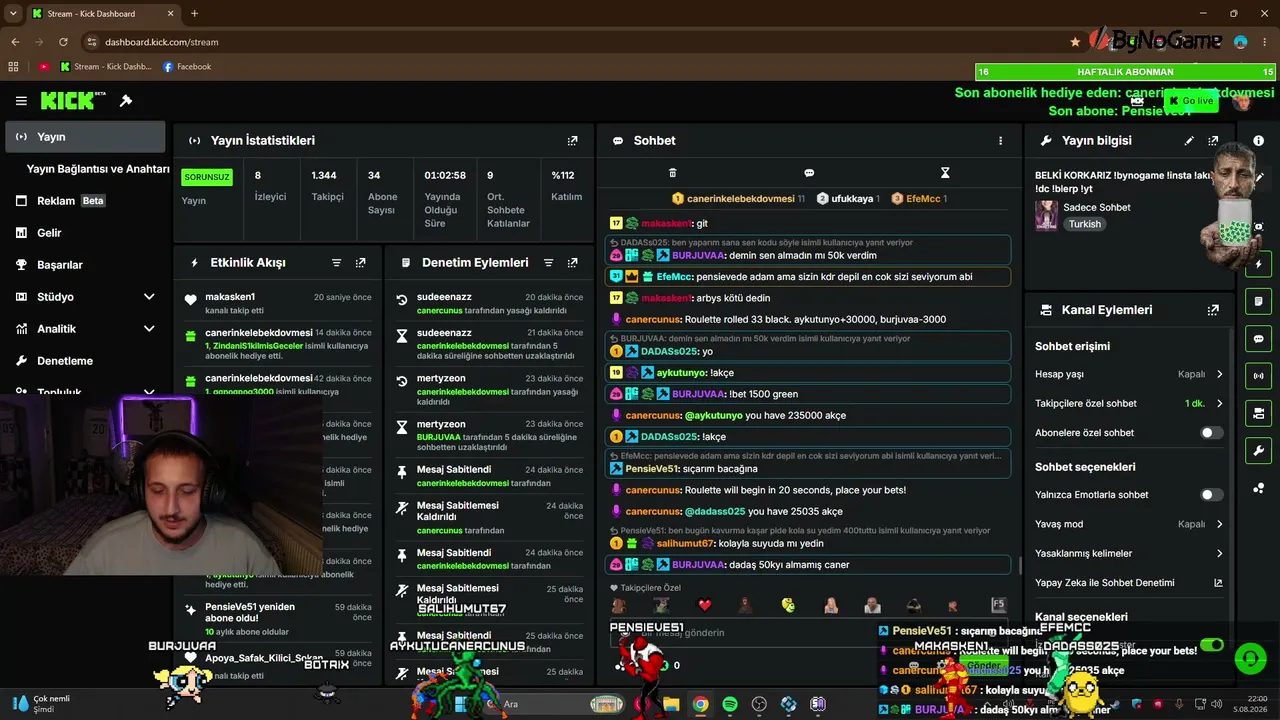
Task: Edit Yayın bilgisi with the pencil icon
Action: (x=1189, y=141)
